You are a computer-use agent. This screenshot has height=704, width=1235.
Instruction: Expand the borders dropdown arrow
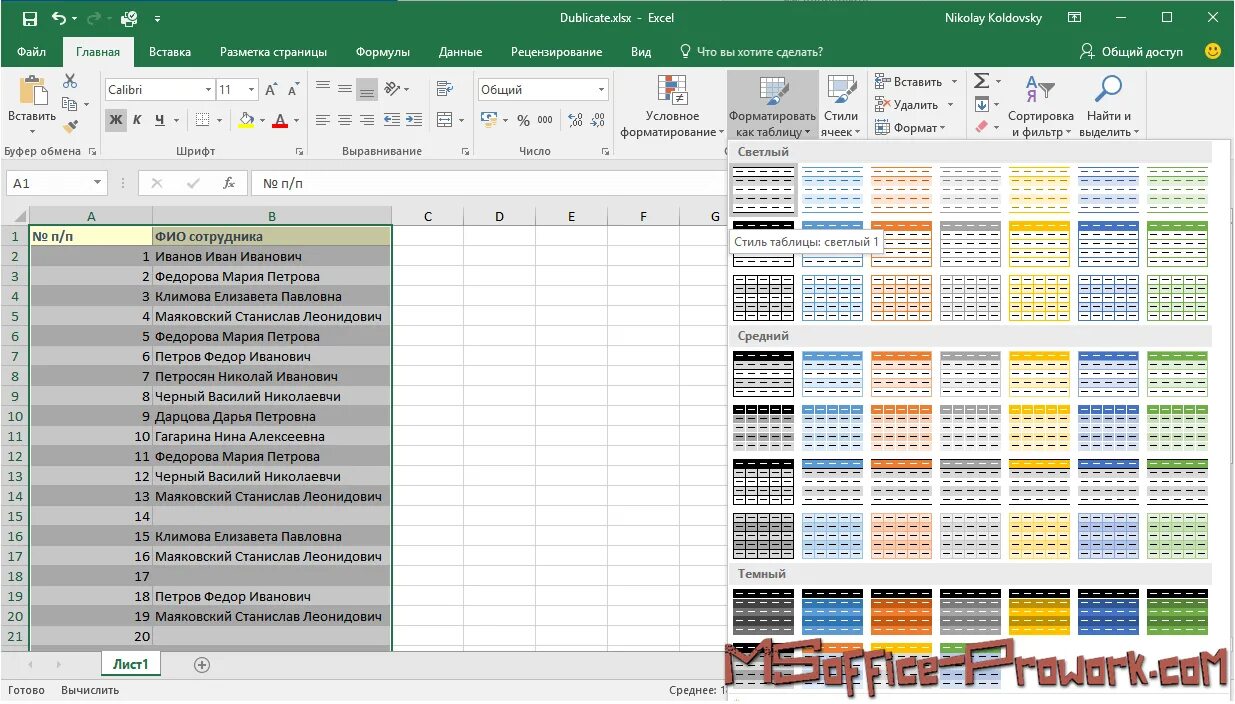(x=219, y=120)
